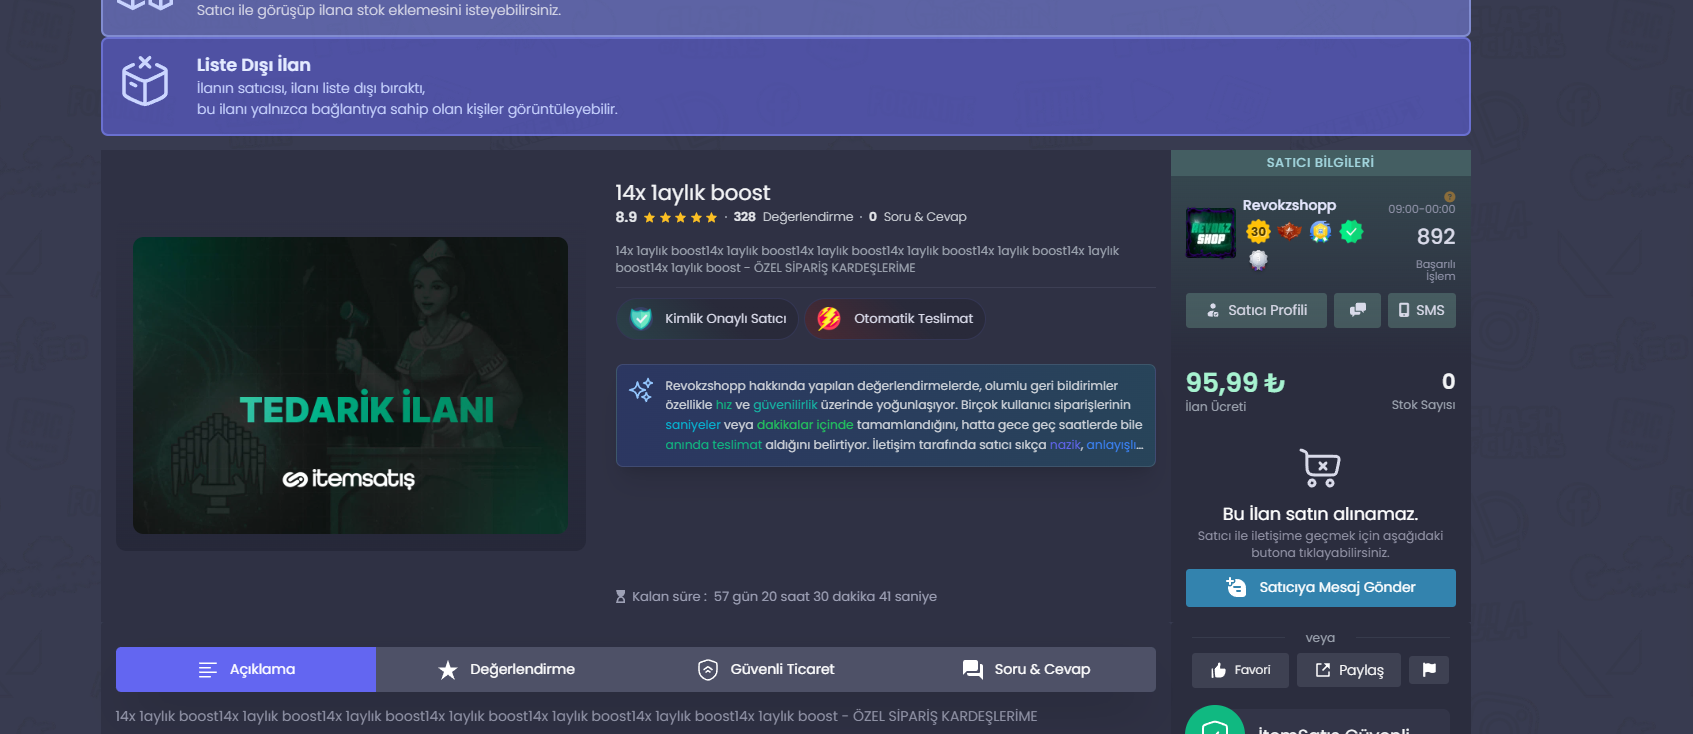1693x734 pixels.
Task: Click the AI sparkle summary icon
Action: tap(641, 390)
